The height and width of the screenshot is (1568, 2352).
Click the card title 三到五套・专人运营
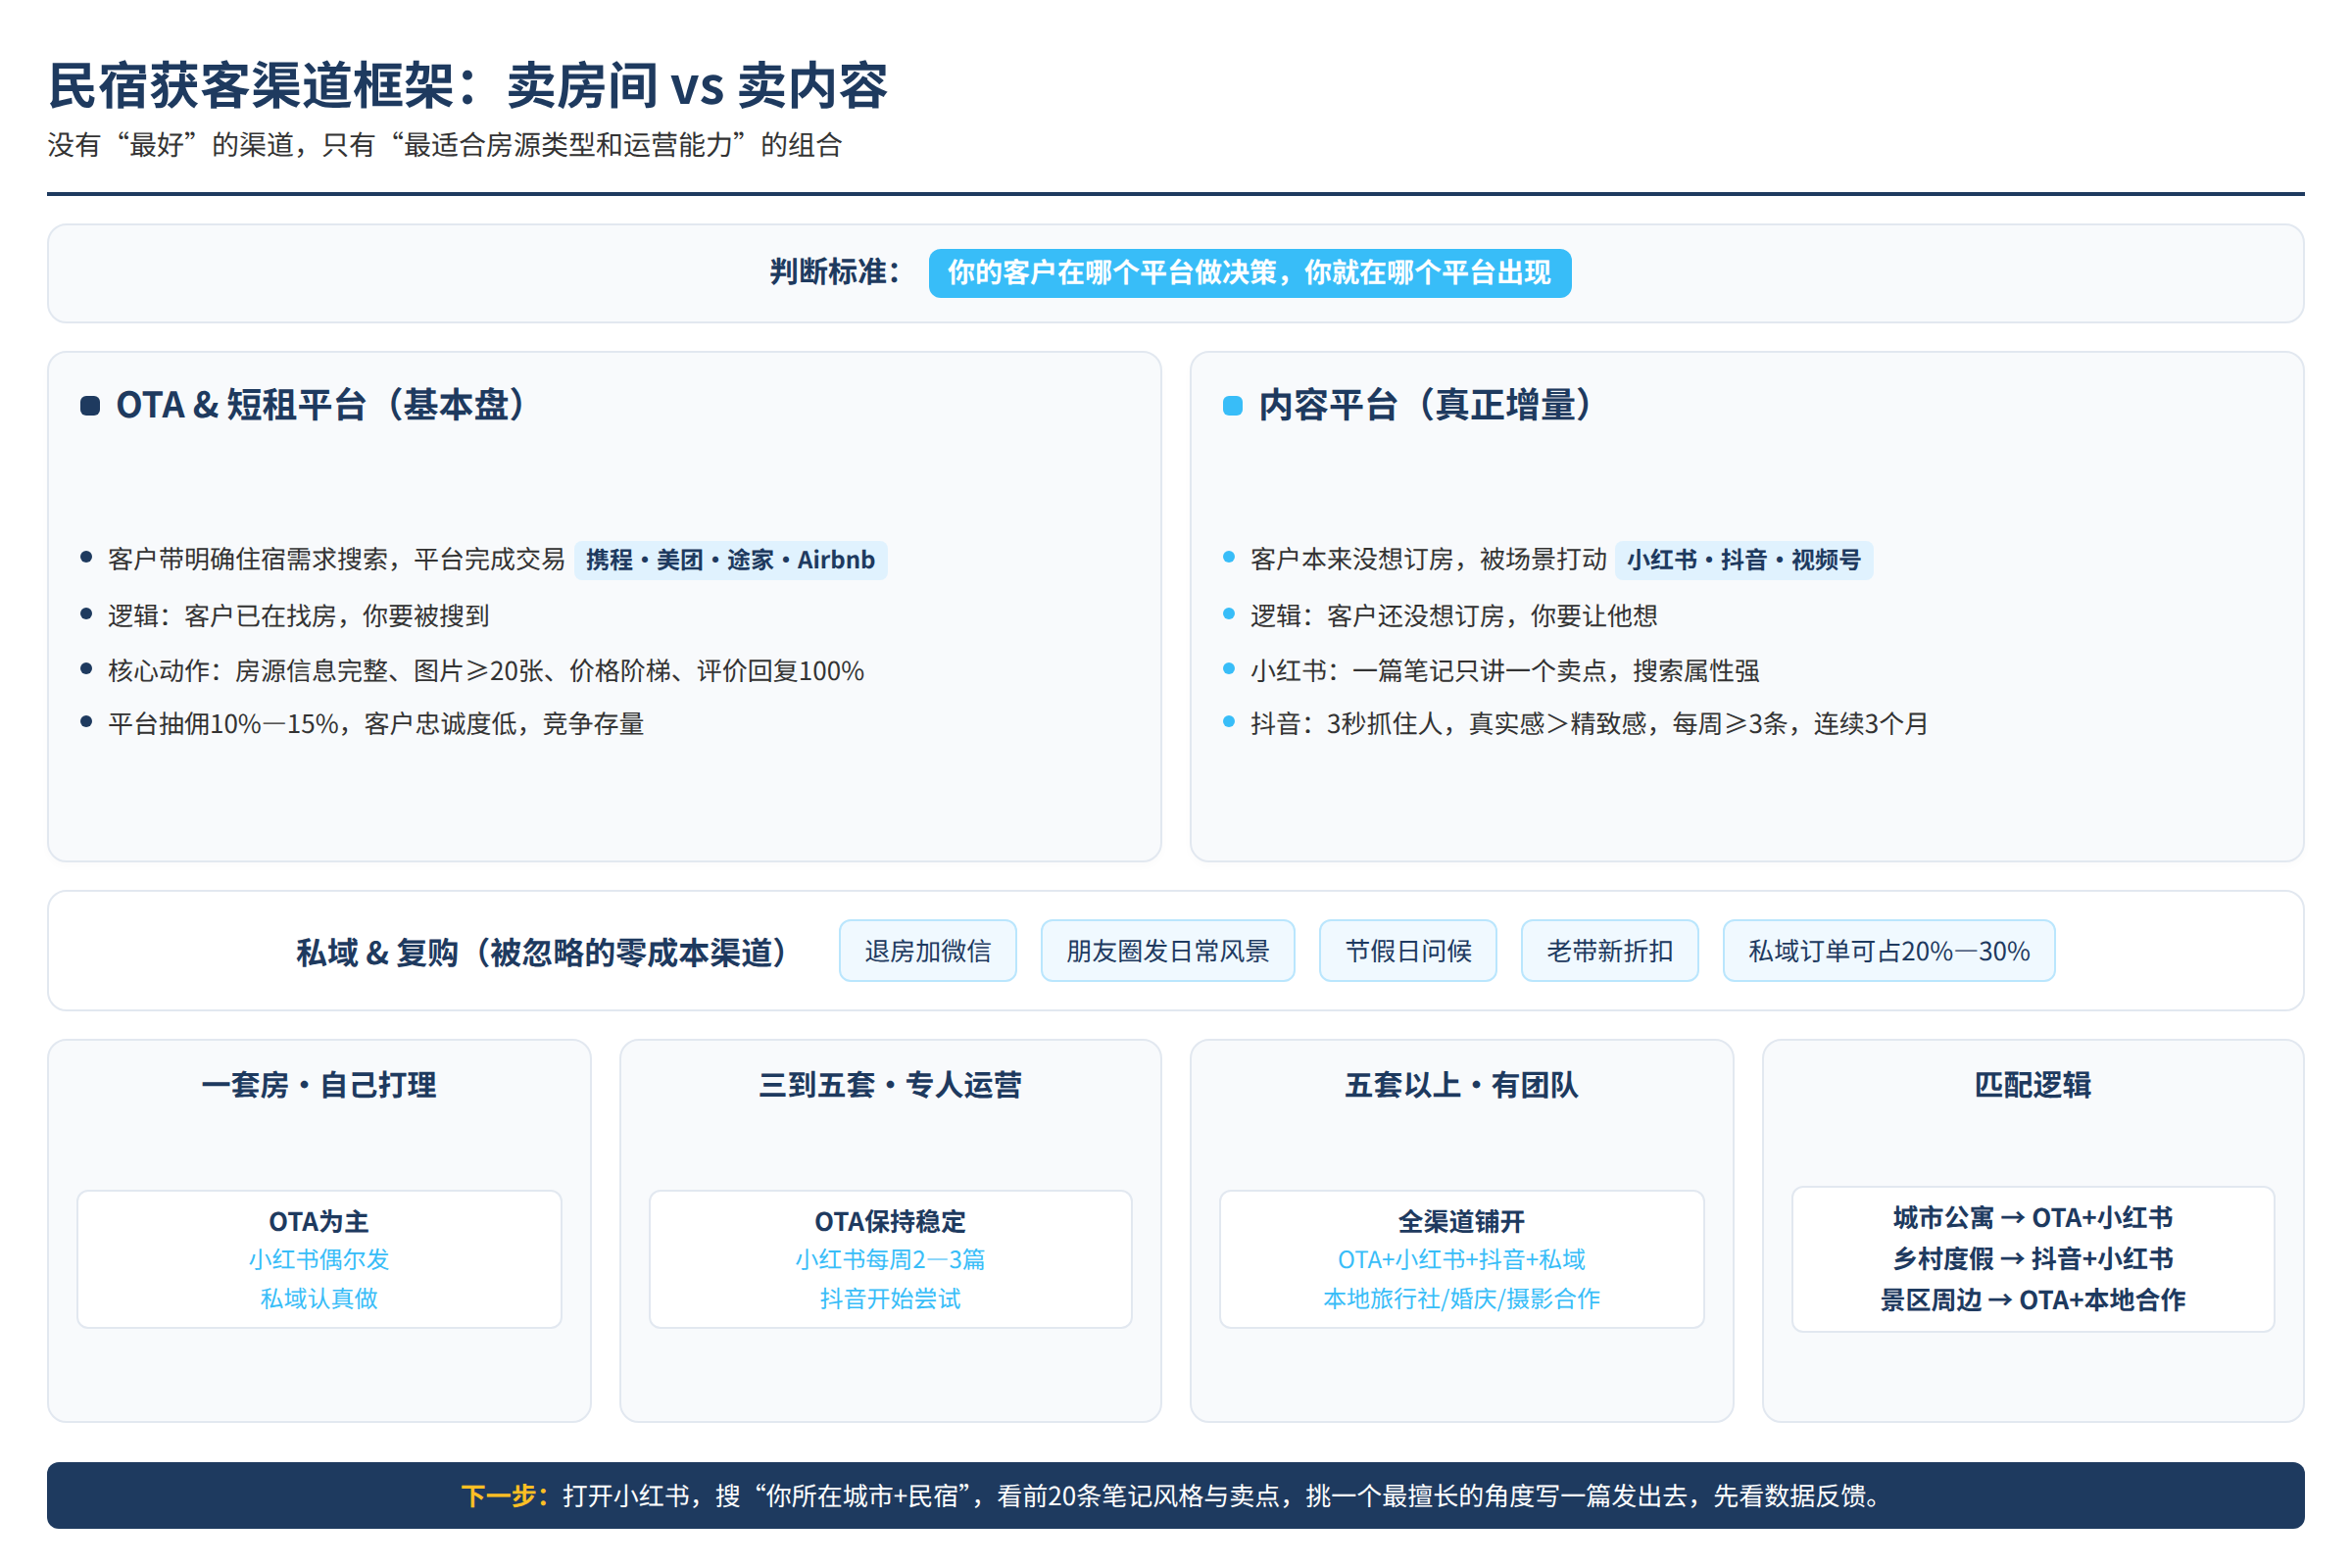(890, 1085)
